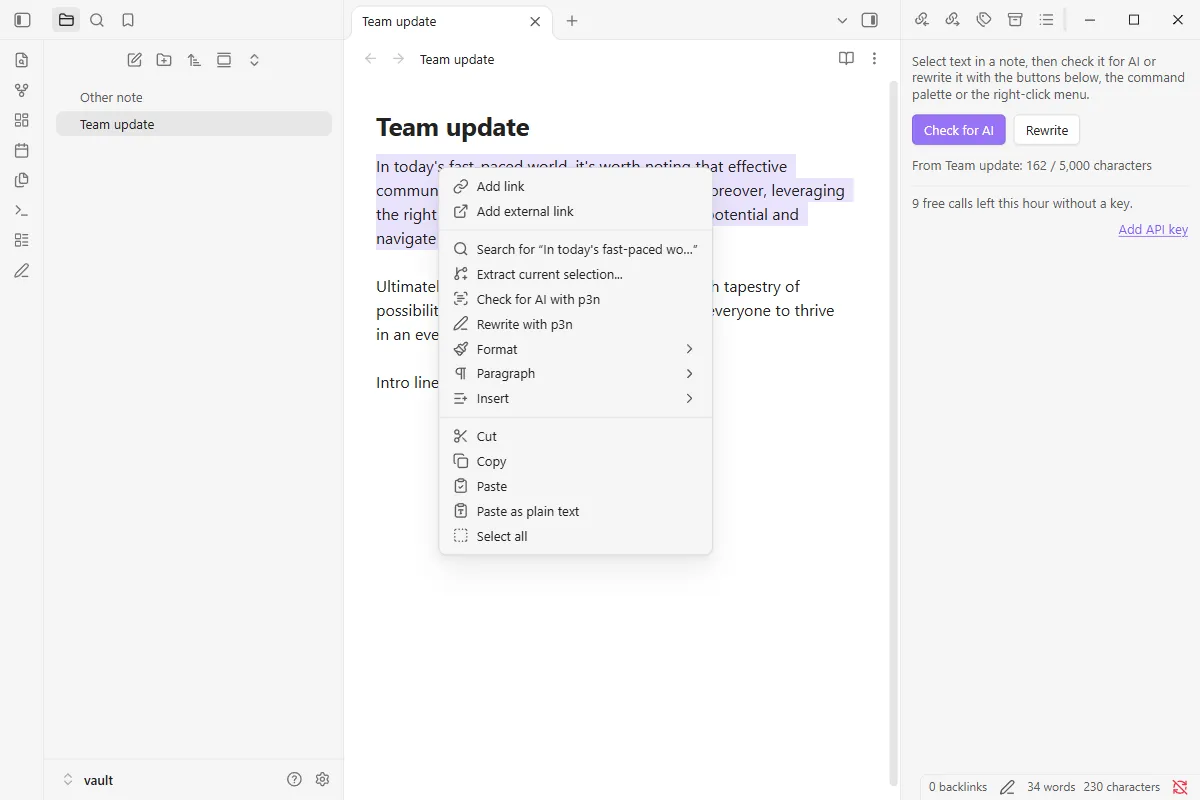Viewport: 1200px width, 800px height.
Task: Open more options three-dot menu
Action: [x=875, y=59]
